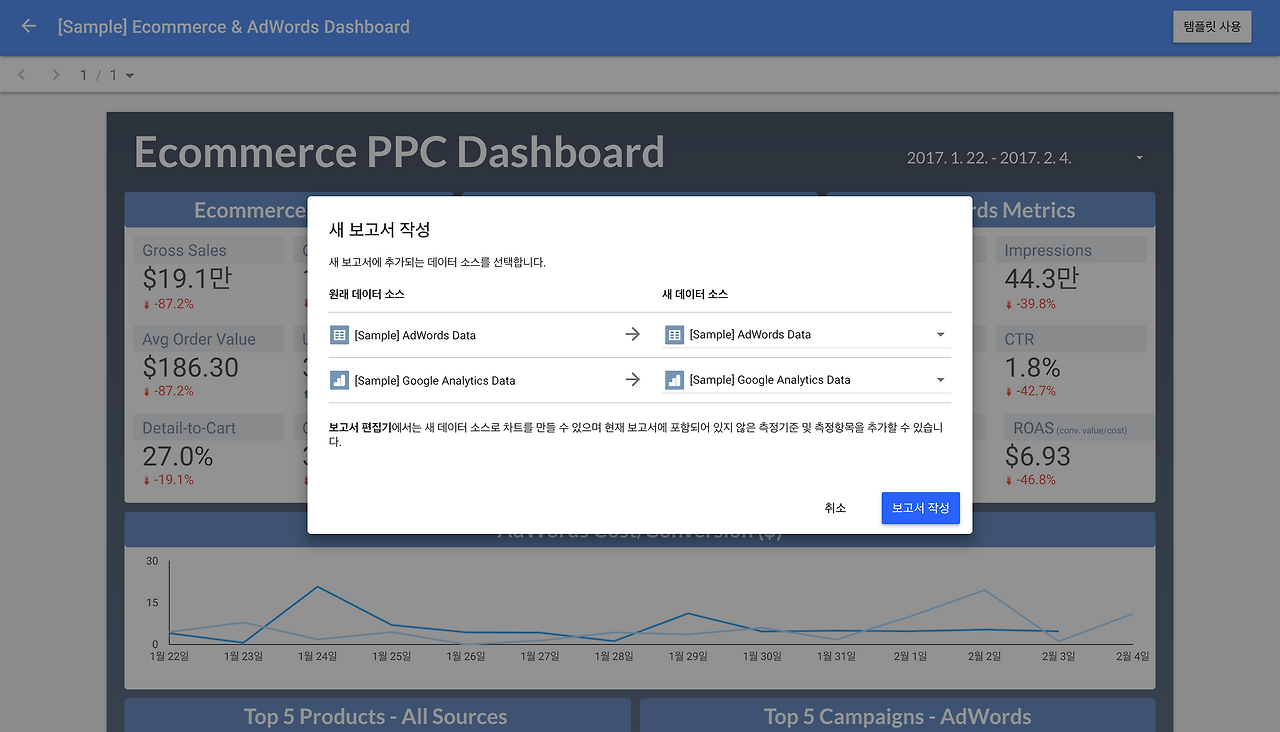Click the Gross Sales $19.1만 value

tap(188, 278)
